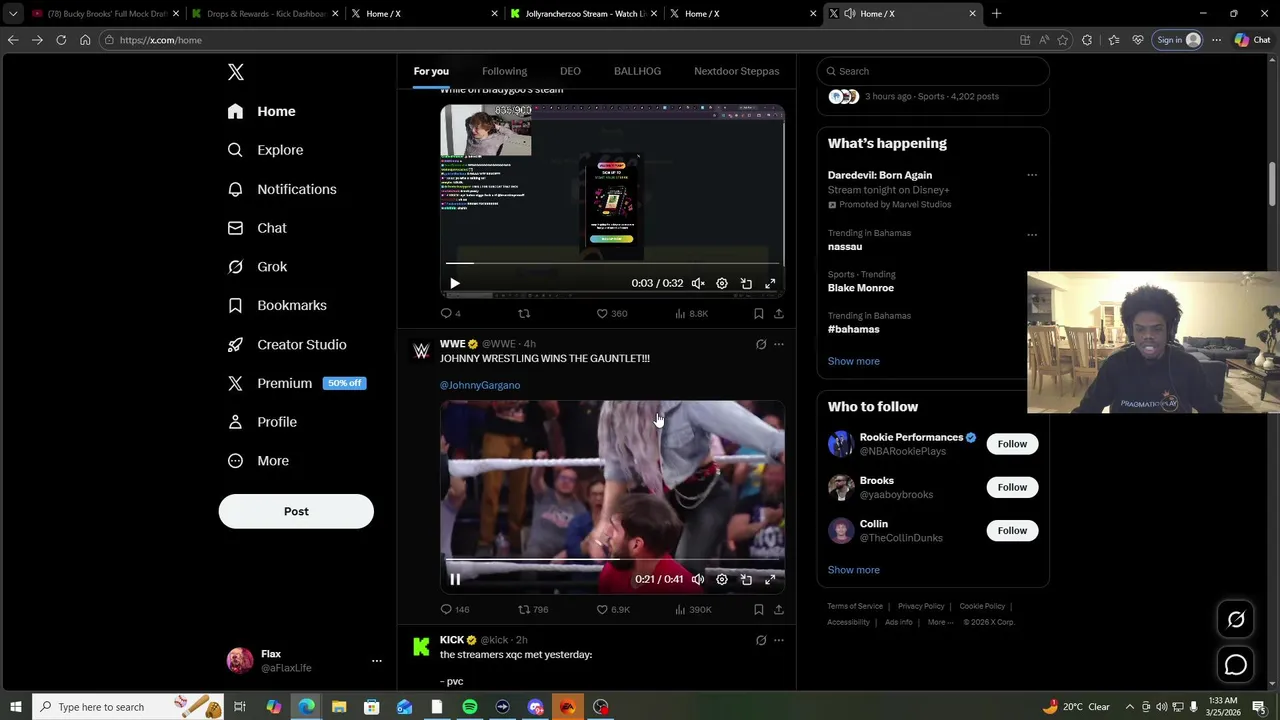Follow Brooks @yaaboybrooks
Screen dimensions: 1280x720
click(1012, 487)
